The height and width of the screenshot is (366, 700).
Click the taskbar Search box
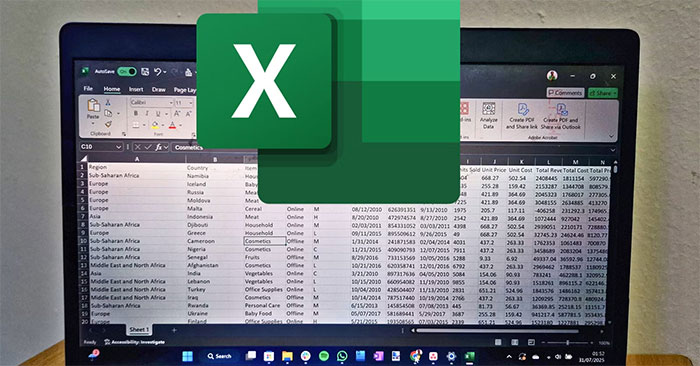click(x=220, y=356)
